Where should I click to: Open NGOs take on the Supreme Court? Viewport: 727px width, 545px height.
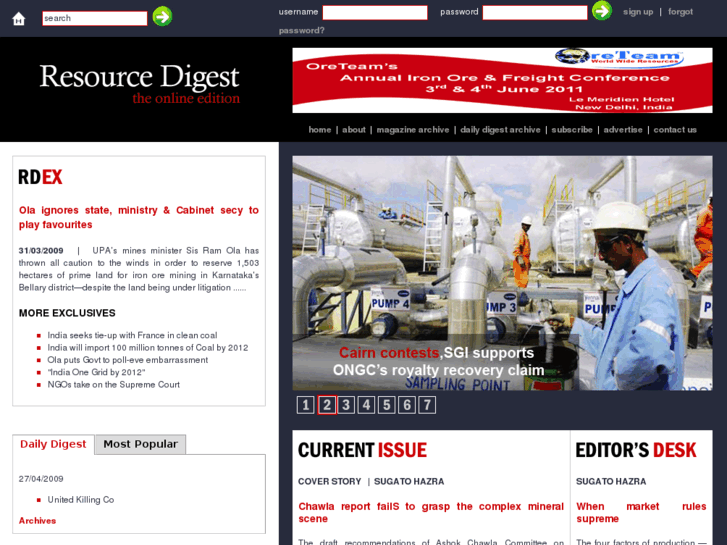[x=113, y=385]
